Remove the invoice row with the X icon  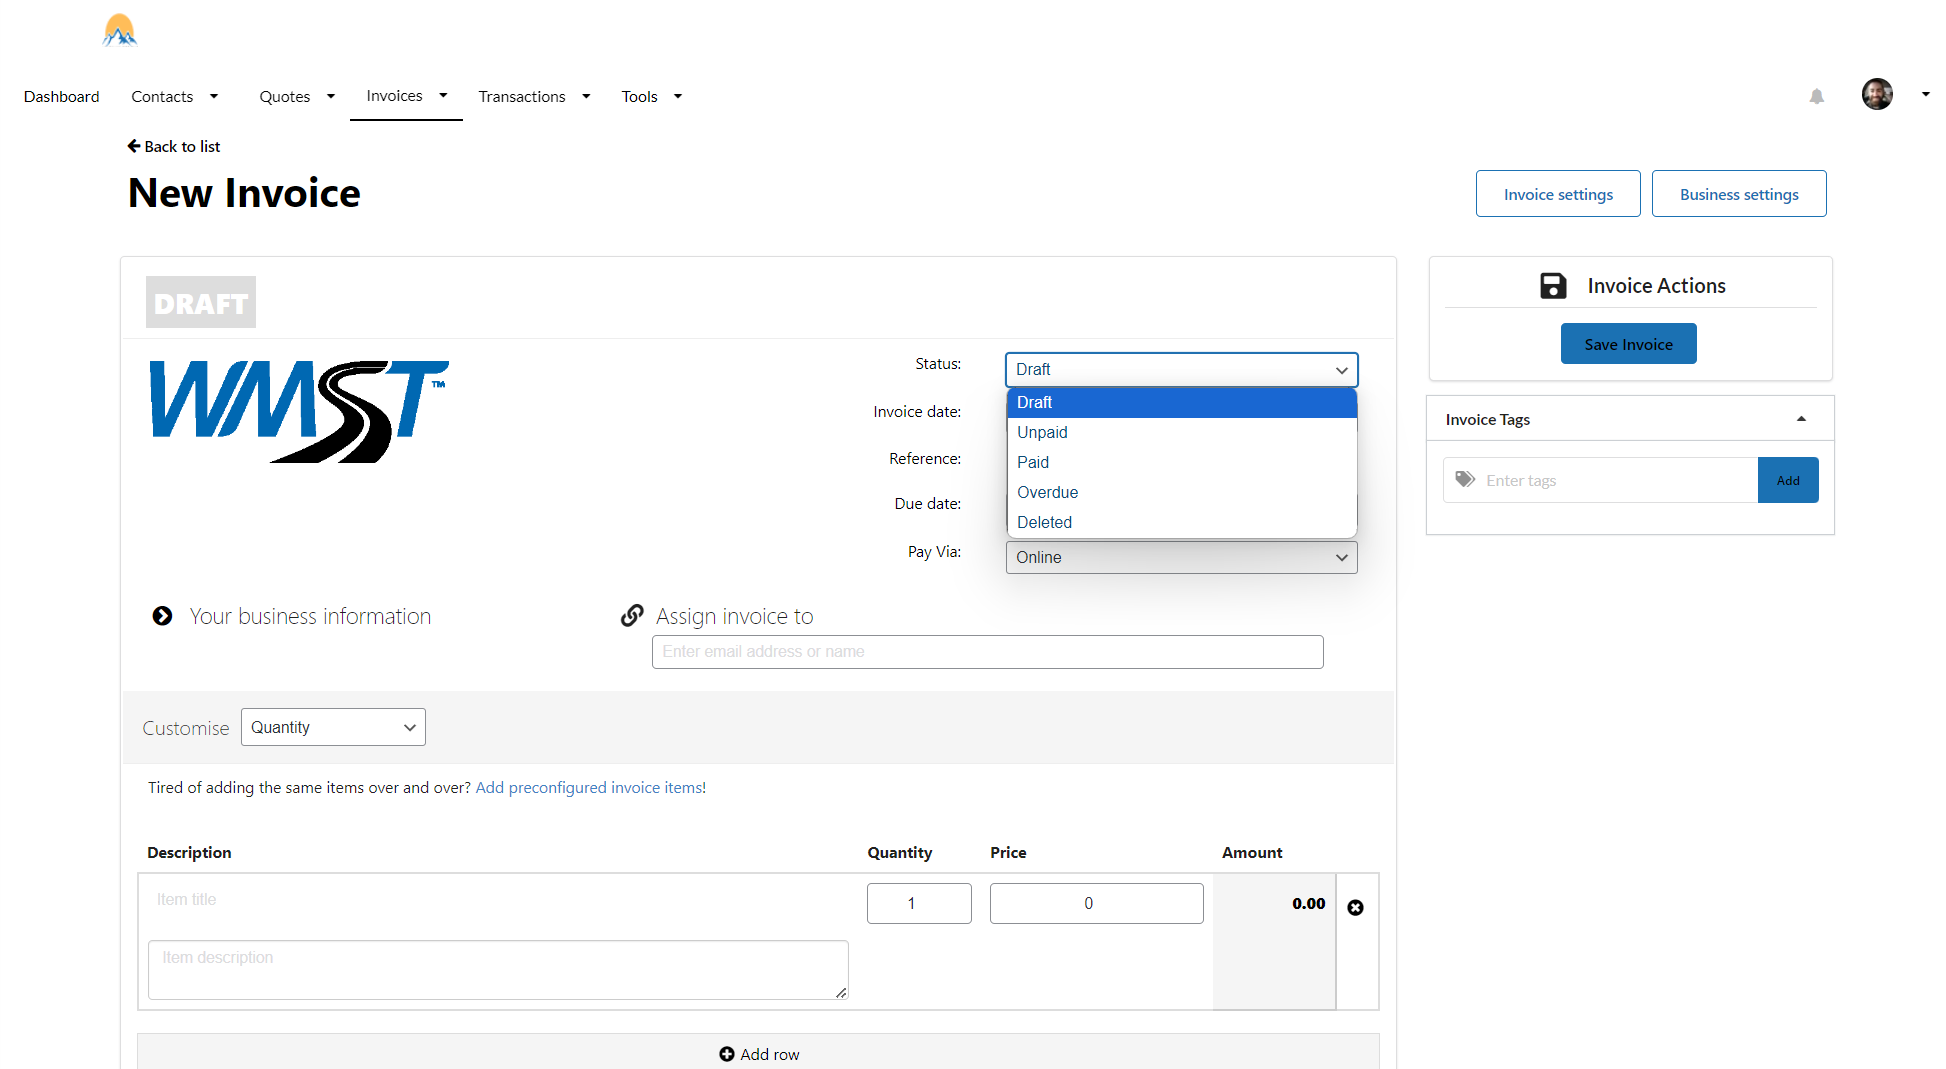point(1355,907)
